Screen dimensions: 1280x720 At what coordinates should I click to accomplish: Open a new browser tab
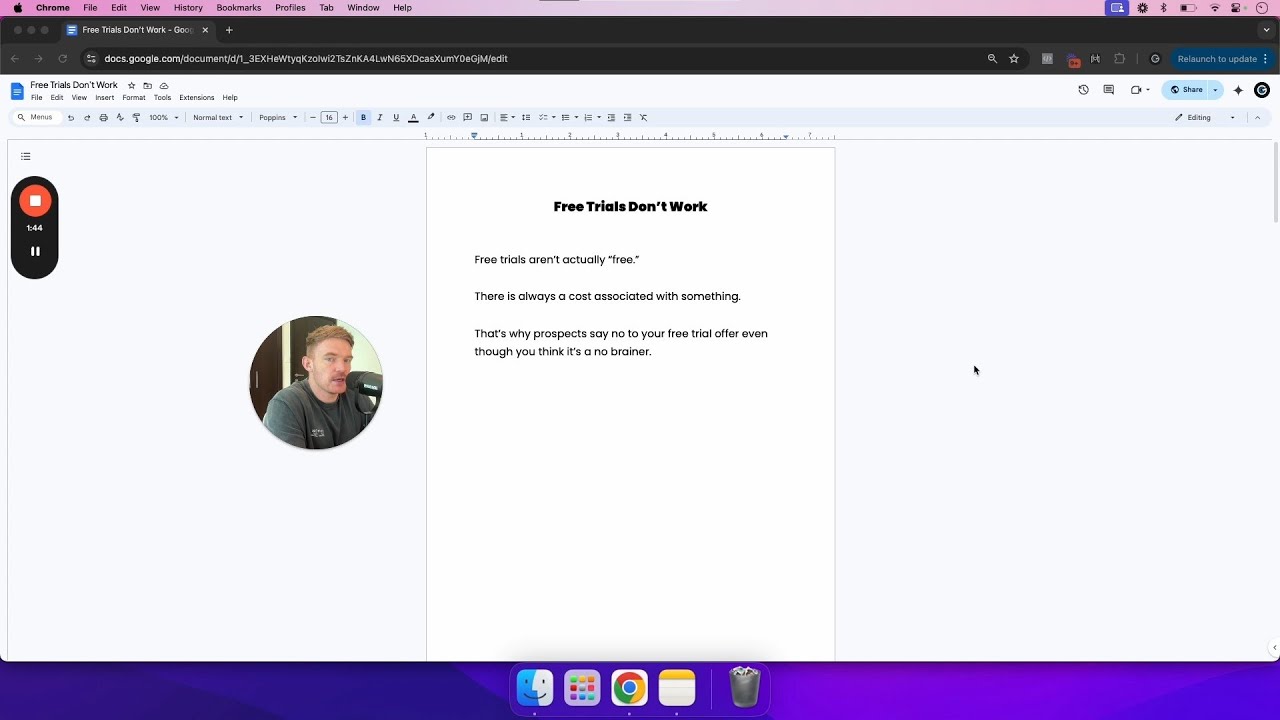229,30
